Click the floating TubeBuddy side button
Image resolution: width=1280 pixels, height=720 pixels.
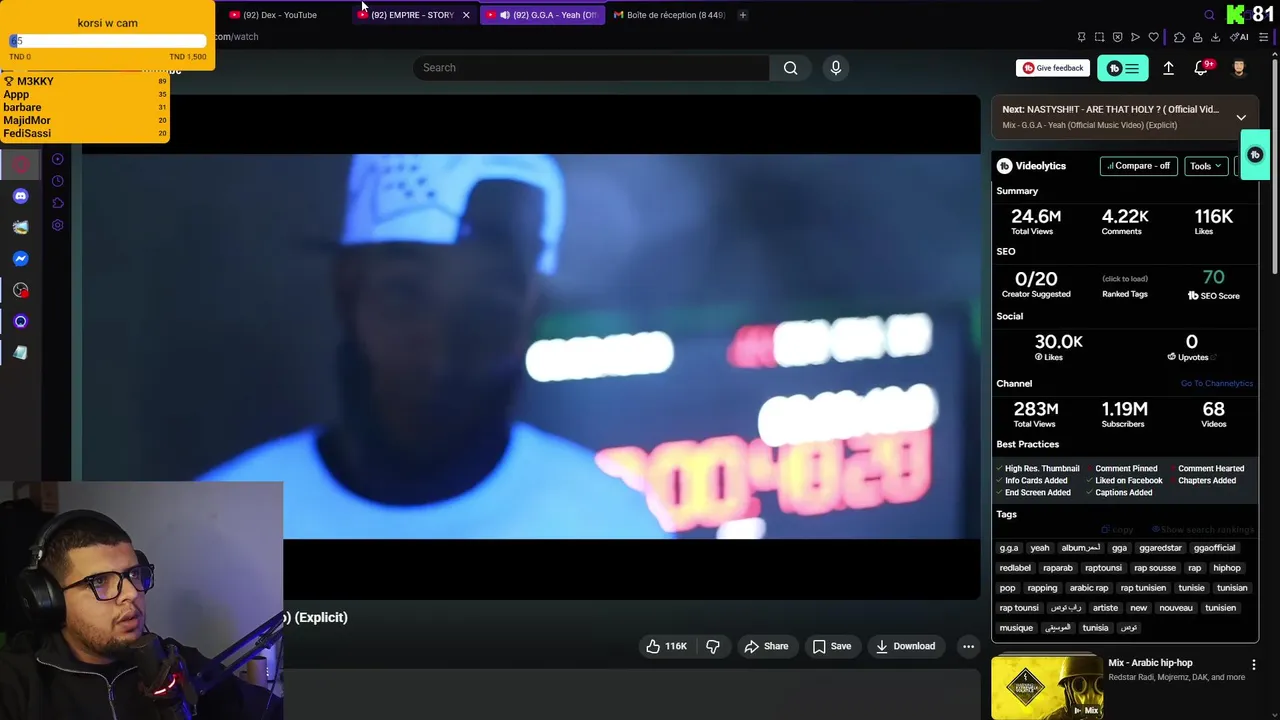(x=1255, y=155)
